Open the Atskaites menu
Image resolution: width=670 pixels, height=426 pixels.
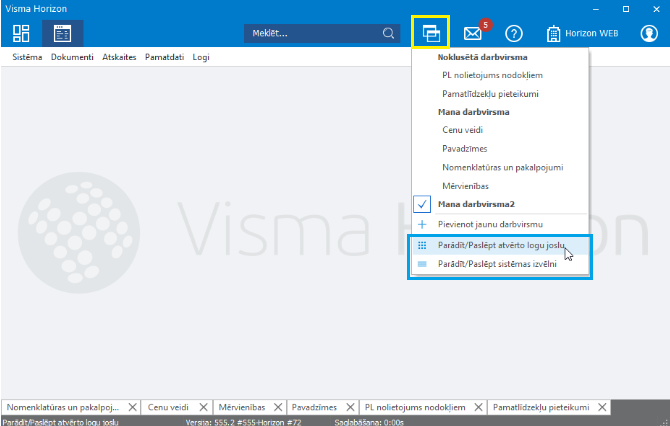click(119, 57)
